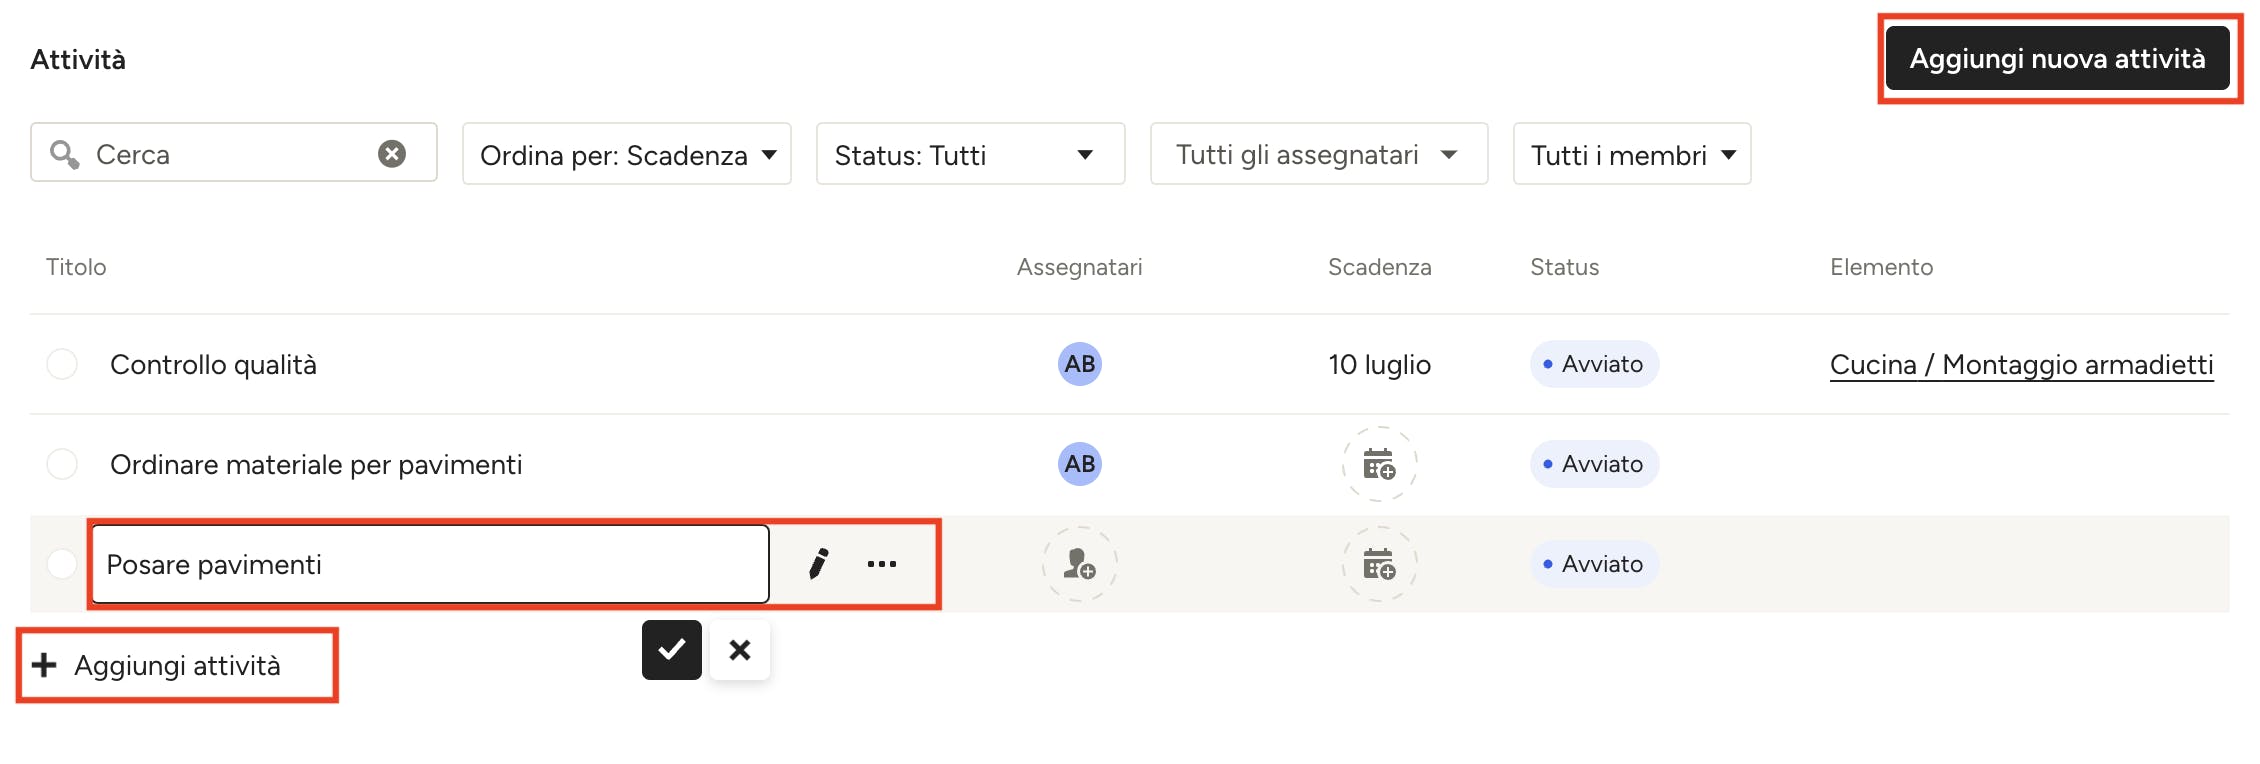Mark Controllo qualità as complete

click(x=62, y=364)
